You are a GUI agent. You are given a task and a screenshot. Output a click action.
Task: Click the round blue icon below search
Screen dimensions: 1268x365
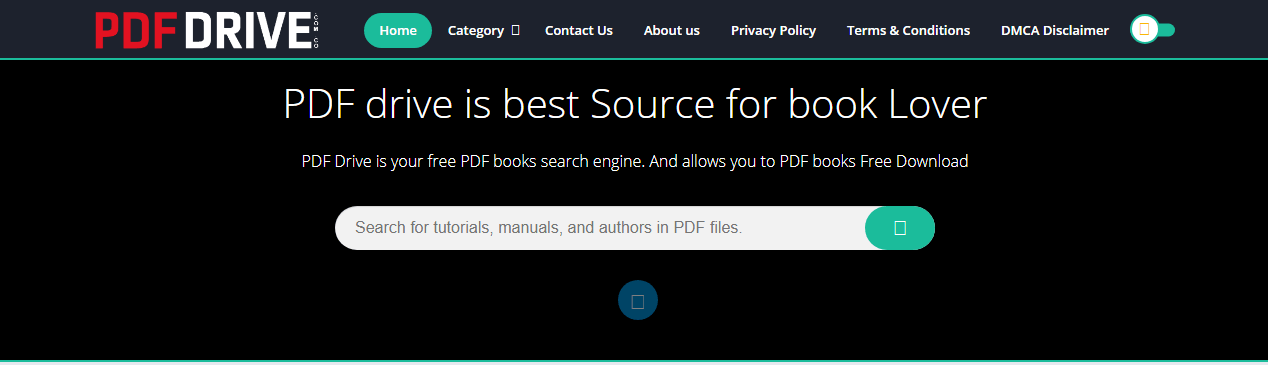point(638,300)
